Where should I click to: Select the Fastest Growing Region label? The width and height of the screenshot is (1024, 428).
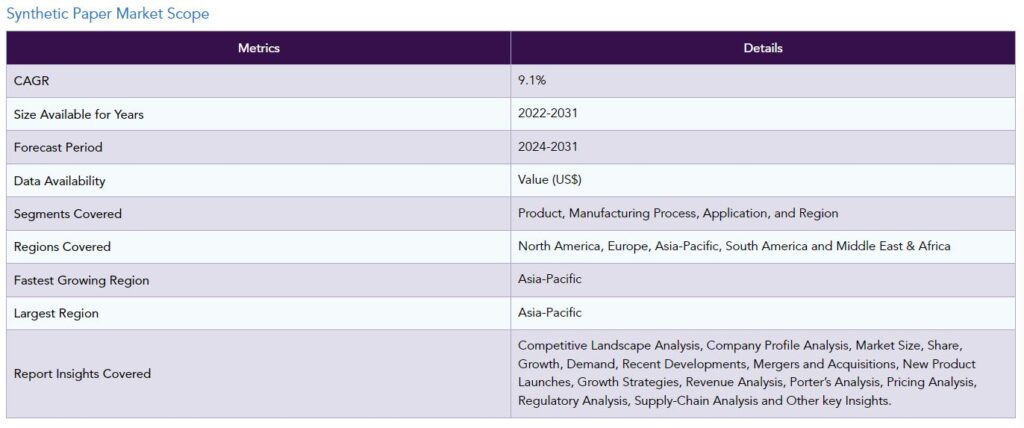(81, 280)
